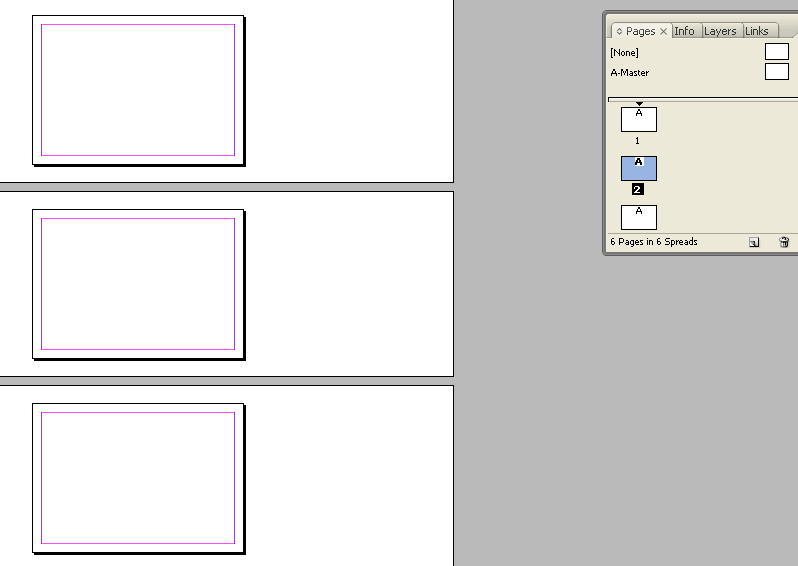Switch to the Layers tab
The height and width of the screenshot is (566, 798).
point(720,31)
